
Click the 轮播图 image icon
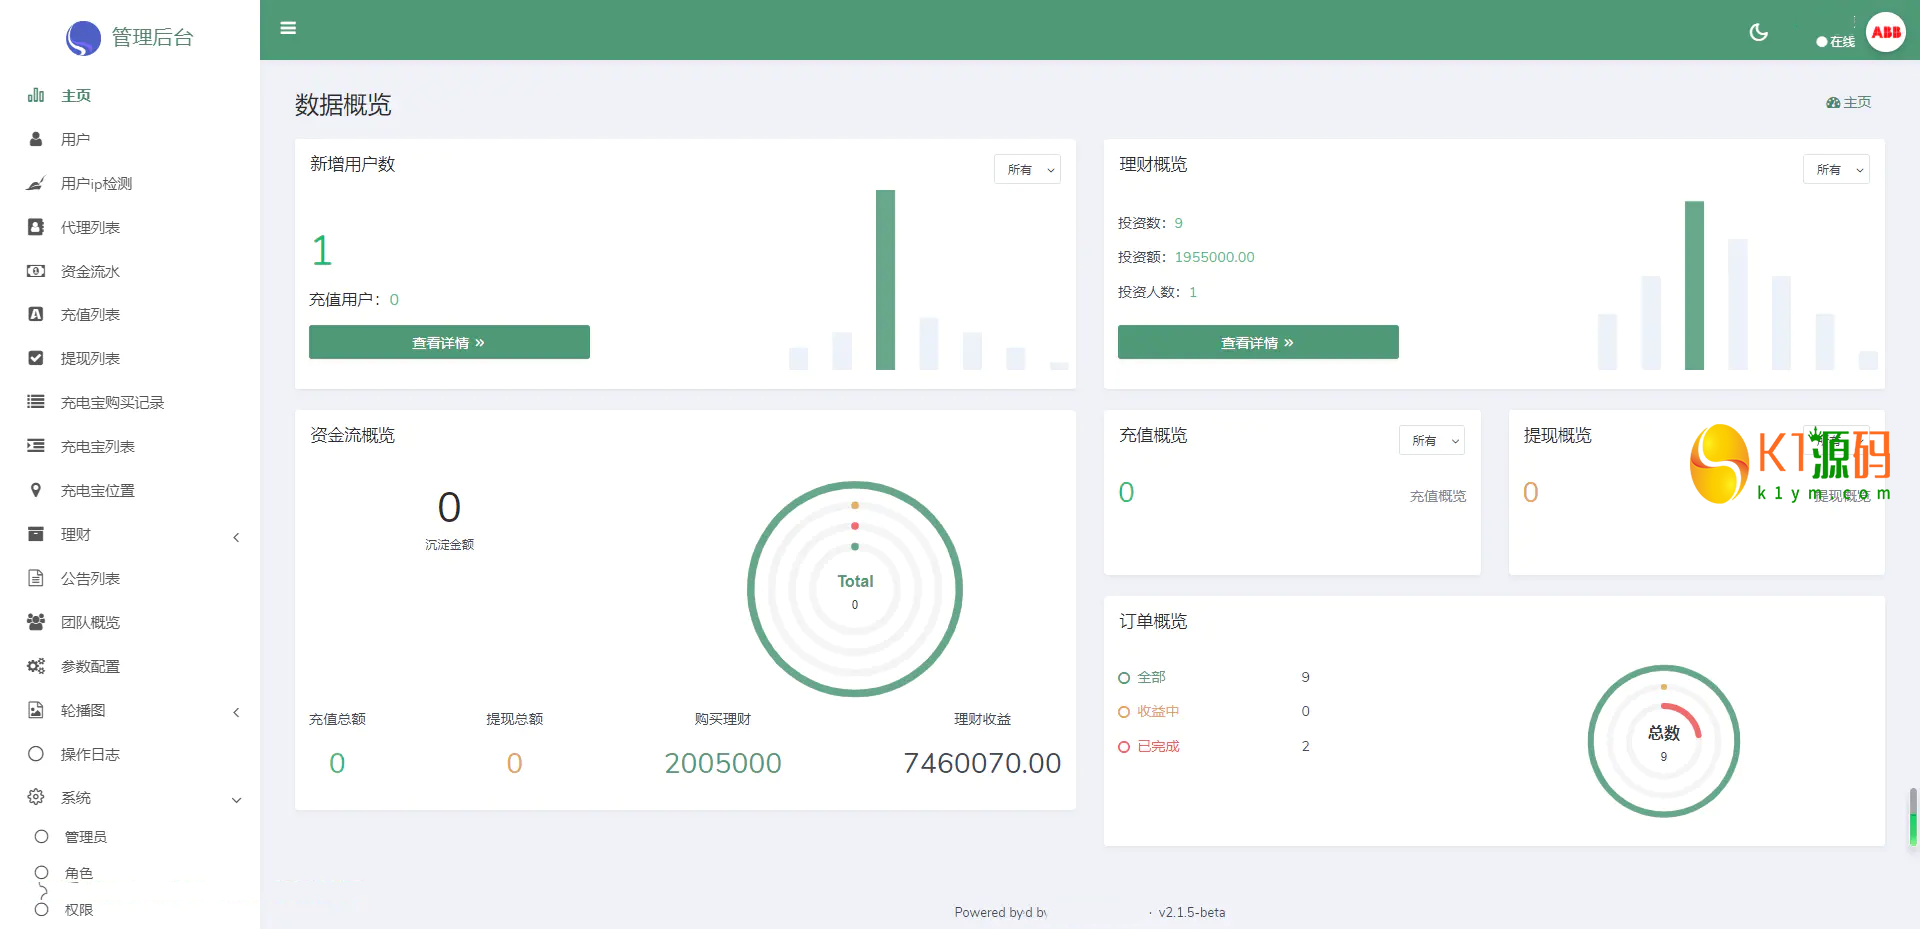36,710
